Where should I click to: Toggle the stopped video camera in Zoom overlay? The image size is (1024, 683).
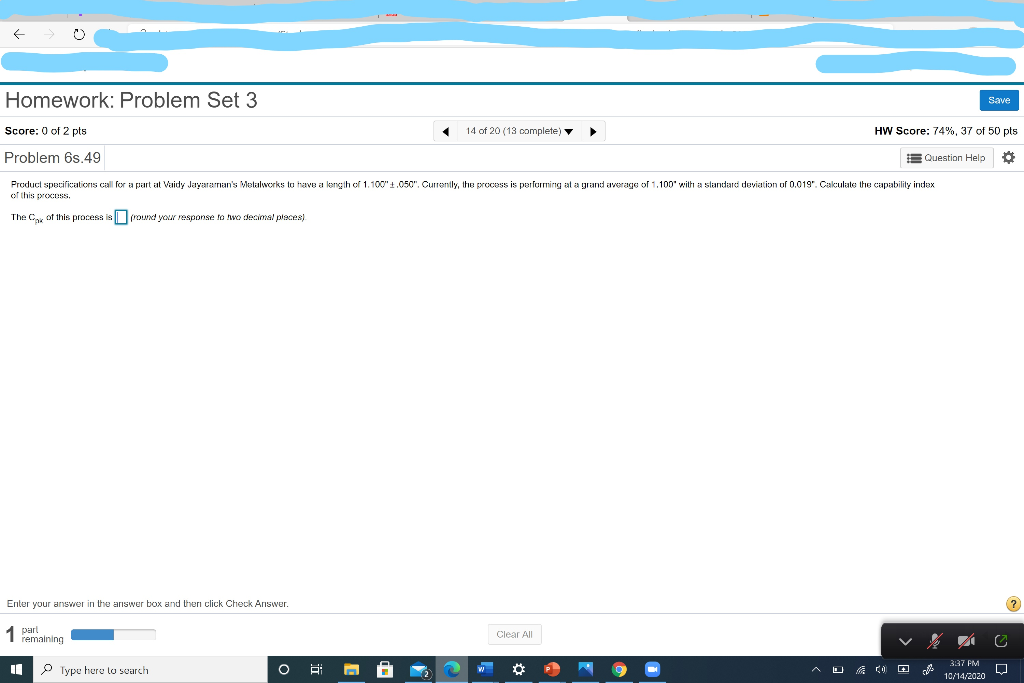click(967, 641)
